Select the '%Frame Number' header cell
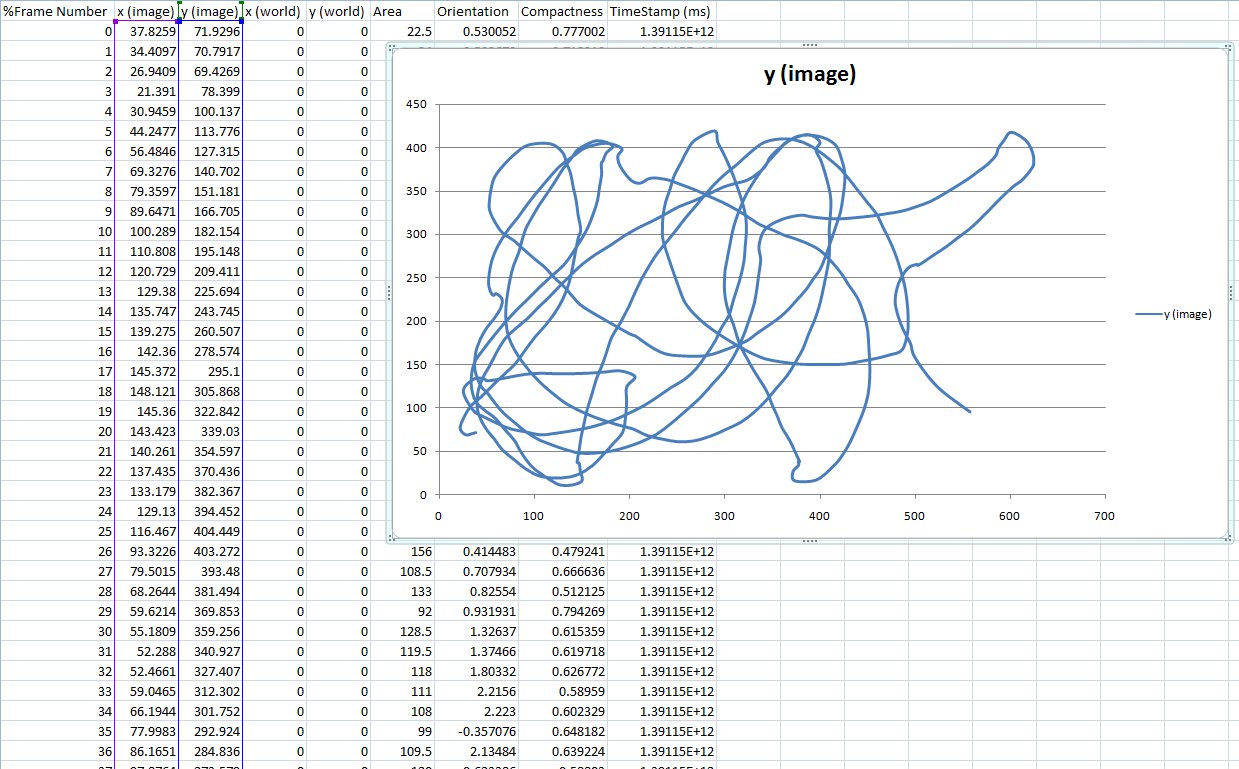The width and height of the screenshot is (1239, 769). [55, 12]
